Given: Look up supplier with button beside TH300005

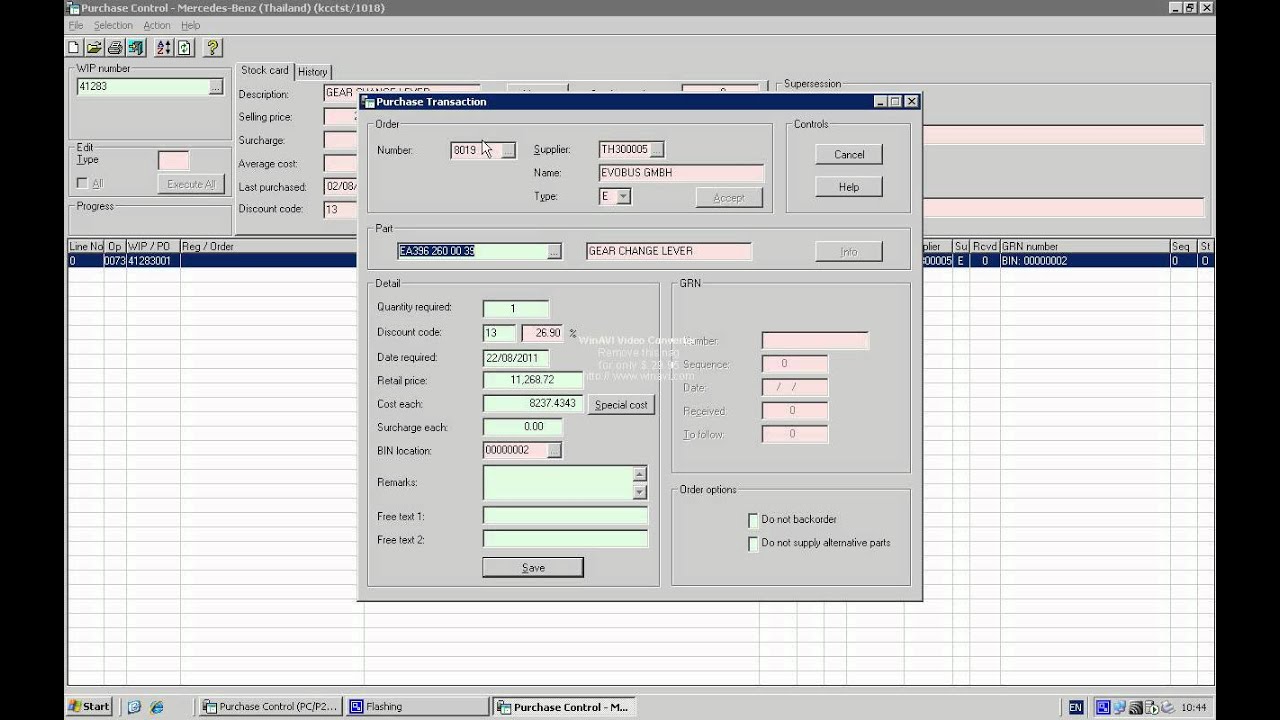Looking at the screenshot, I should point(657,150).
